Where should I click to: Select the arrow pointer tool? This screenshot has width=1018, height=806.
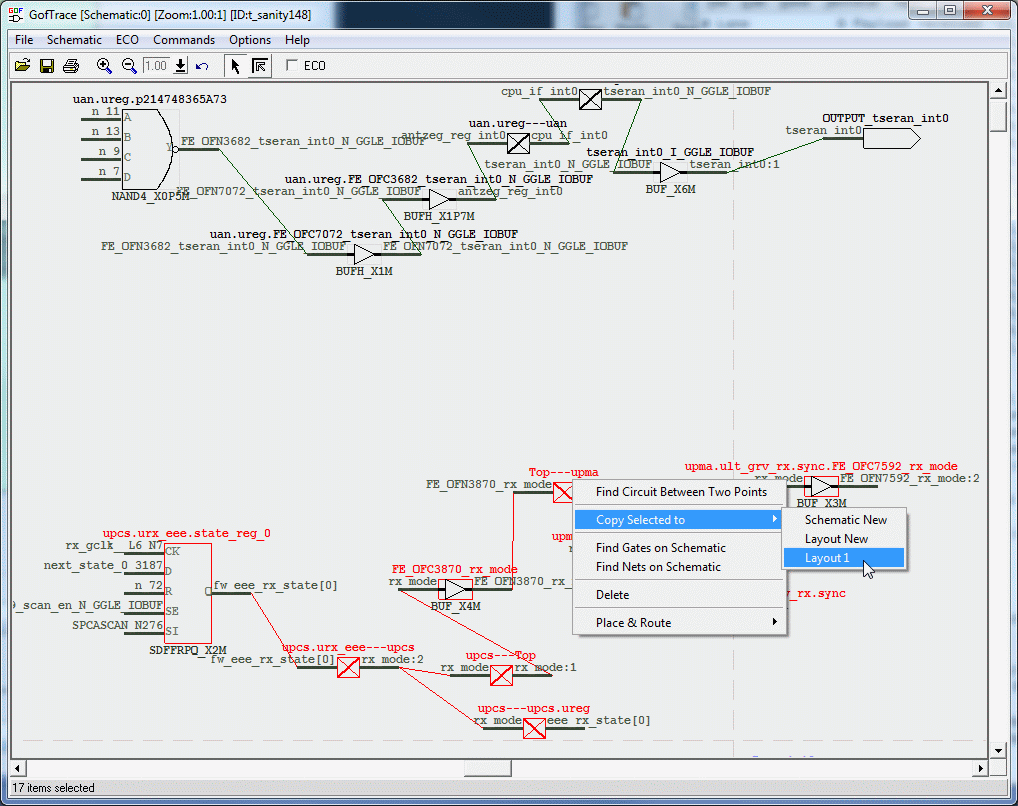click(x=235, y=66)
